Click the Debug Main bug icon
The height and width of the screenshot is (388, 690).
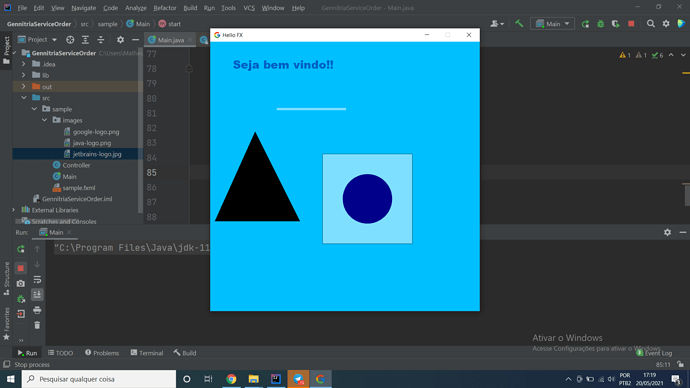(600, 24)
